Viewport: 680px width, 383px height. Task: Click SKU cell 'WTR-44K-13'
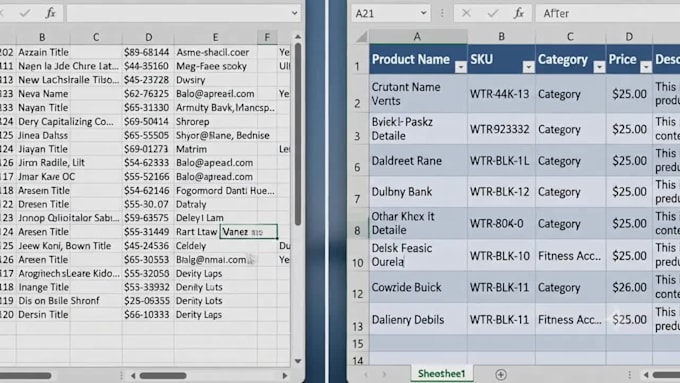[501, 94]
